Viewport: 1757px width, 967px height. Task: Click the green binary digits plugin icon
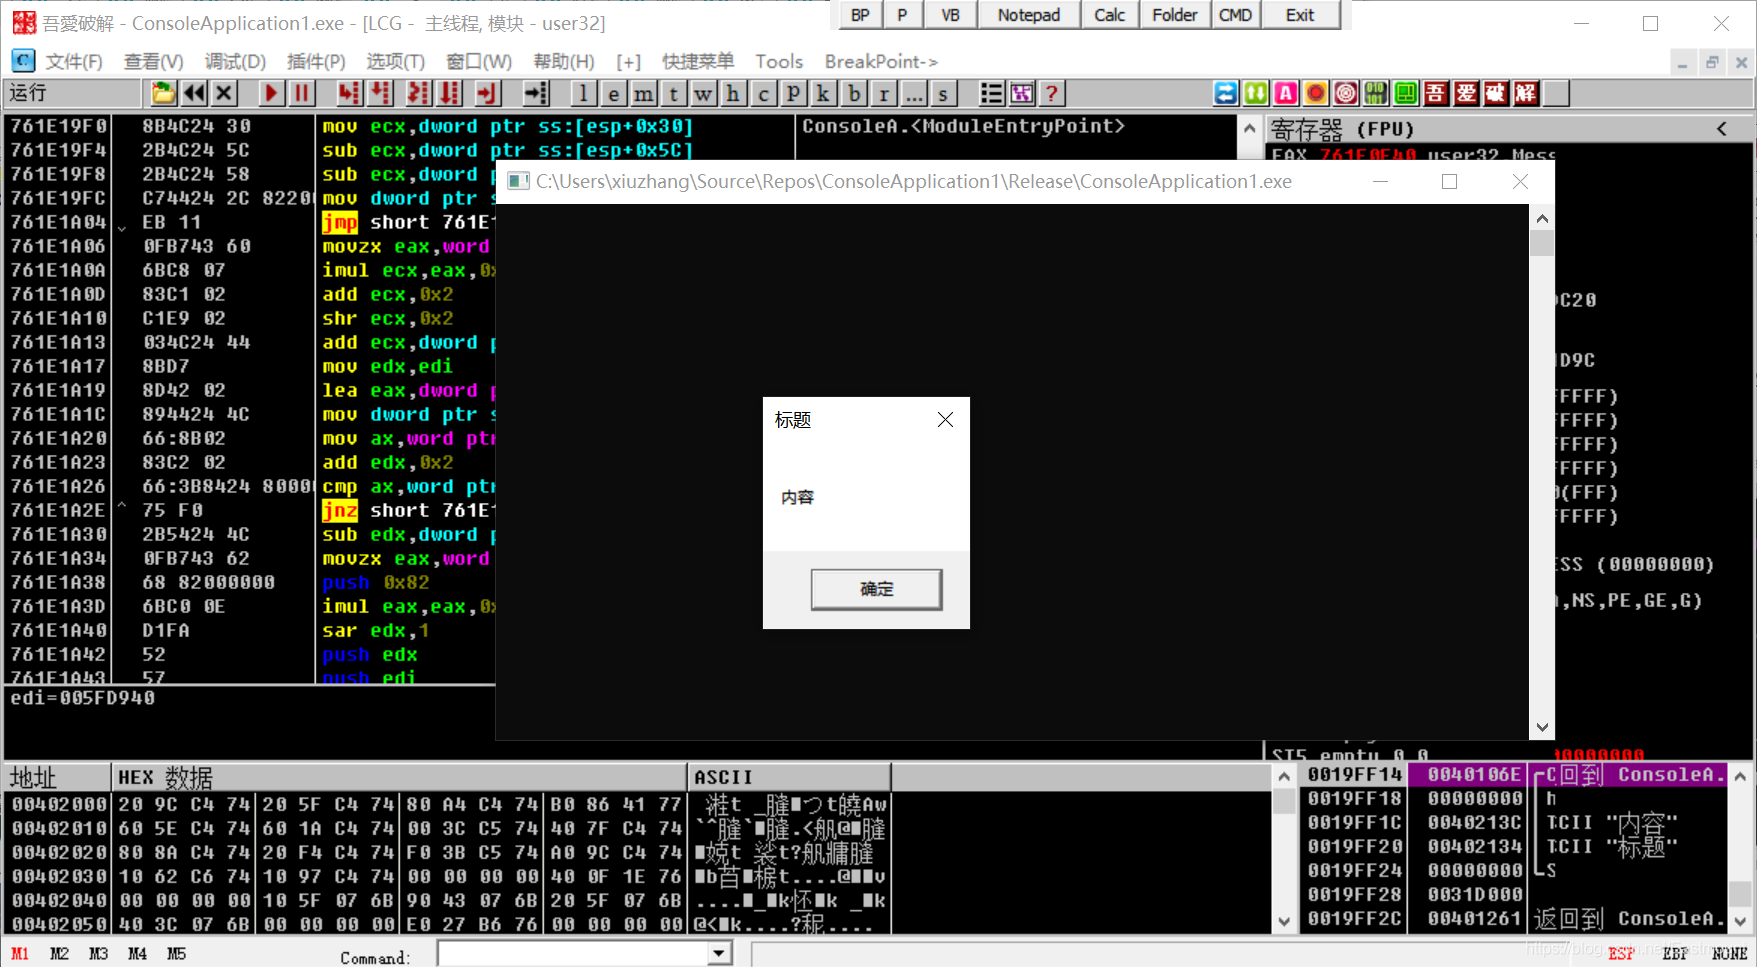1376,94
